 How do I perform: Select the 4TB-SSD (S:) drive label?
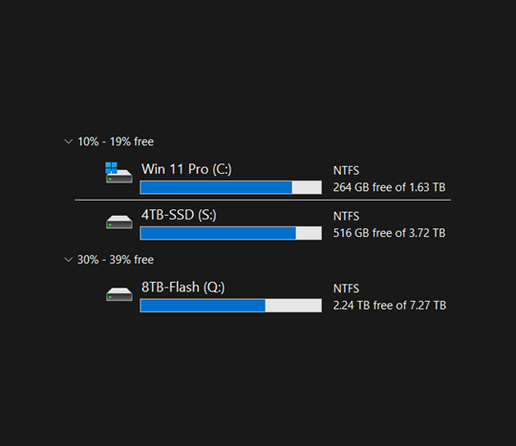[x=179, y=215]
